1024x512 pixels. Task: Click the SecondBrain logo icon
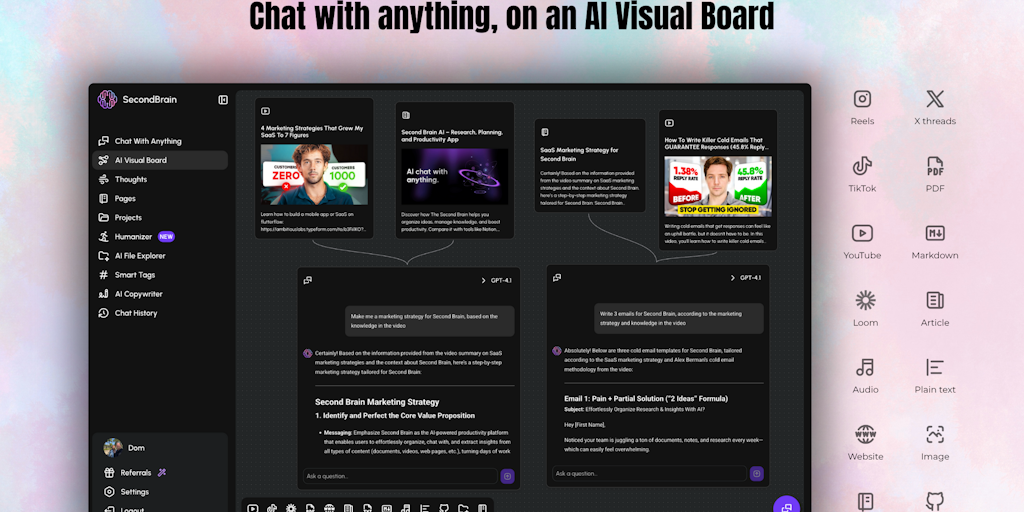click(x=107, y=100)
